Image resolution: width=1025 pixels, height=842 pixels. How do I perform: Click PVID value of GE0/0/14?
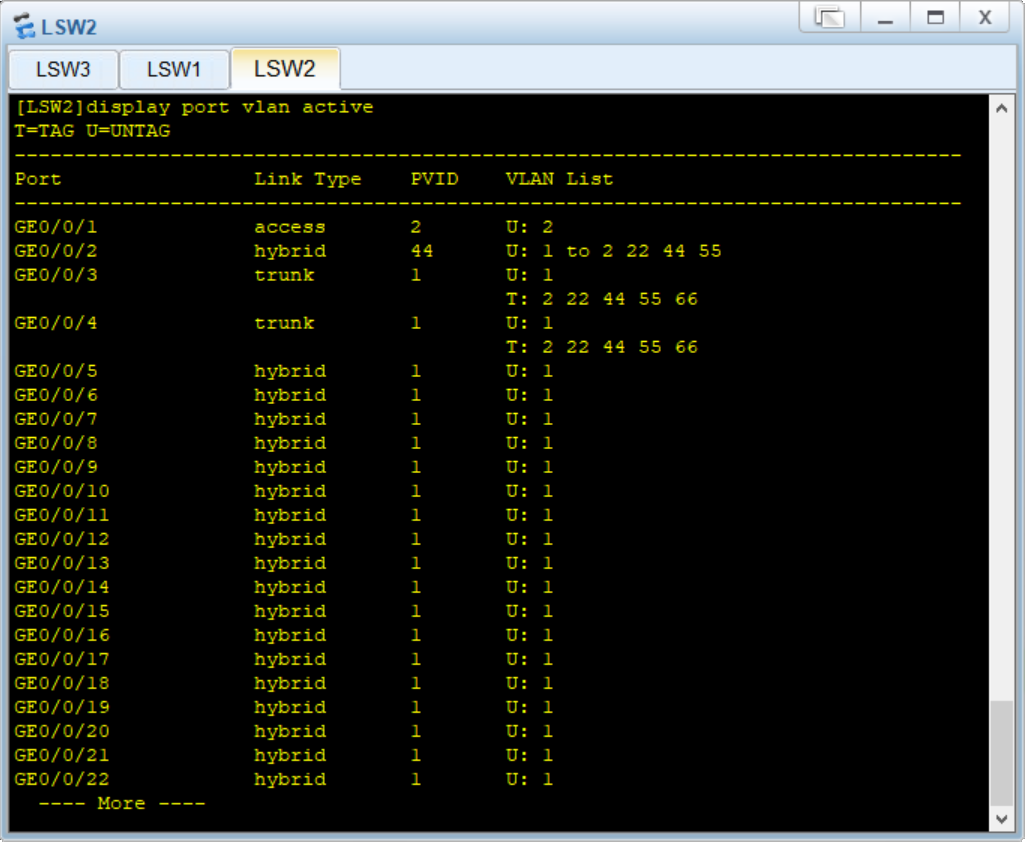click(x=416, y=587)
